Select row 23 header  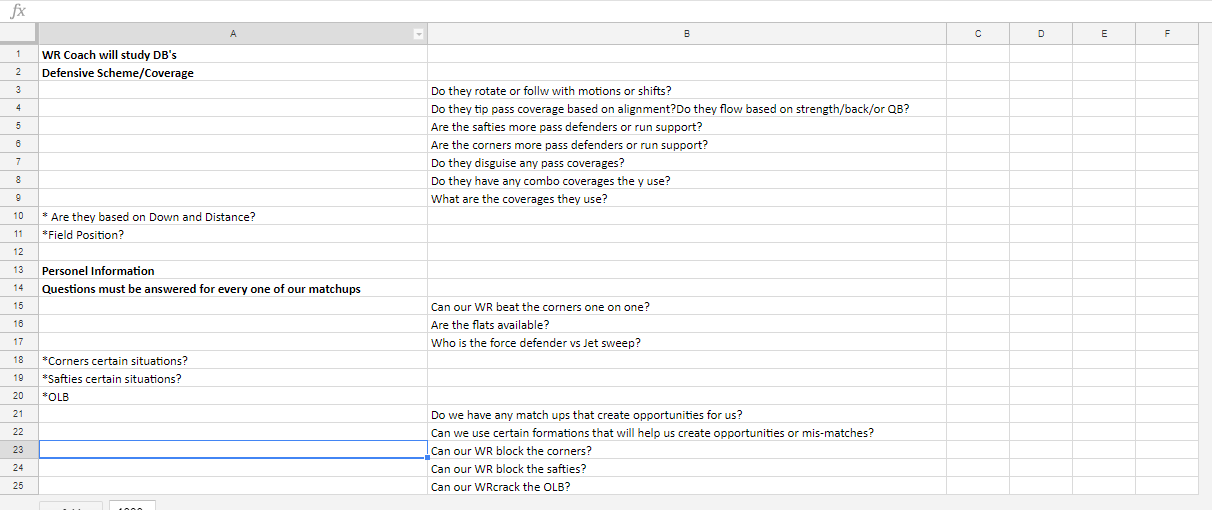(x=19, y=451)
